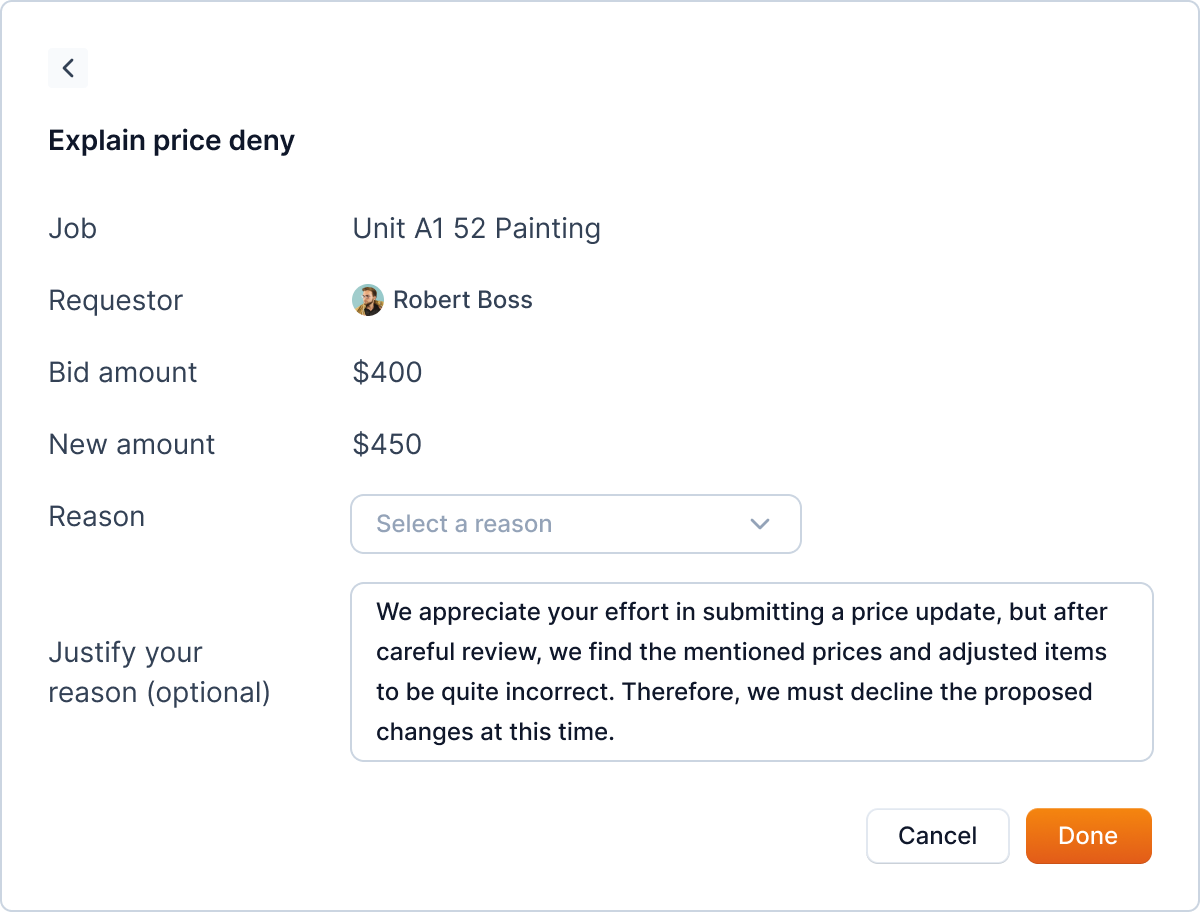
Task: Click the 'Explain price deny' heading
Action: pyautogui.click(x=171, y=141)
